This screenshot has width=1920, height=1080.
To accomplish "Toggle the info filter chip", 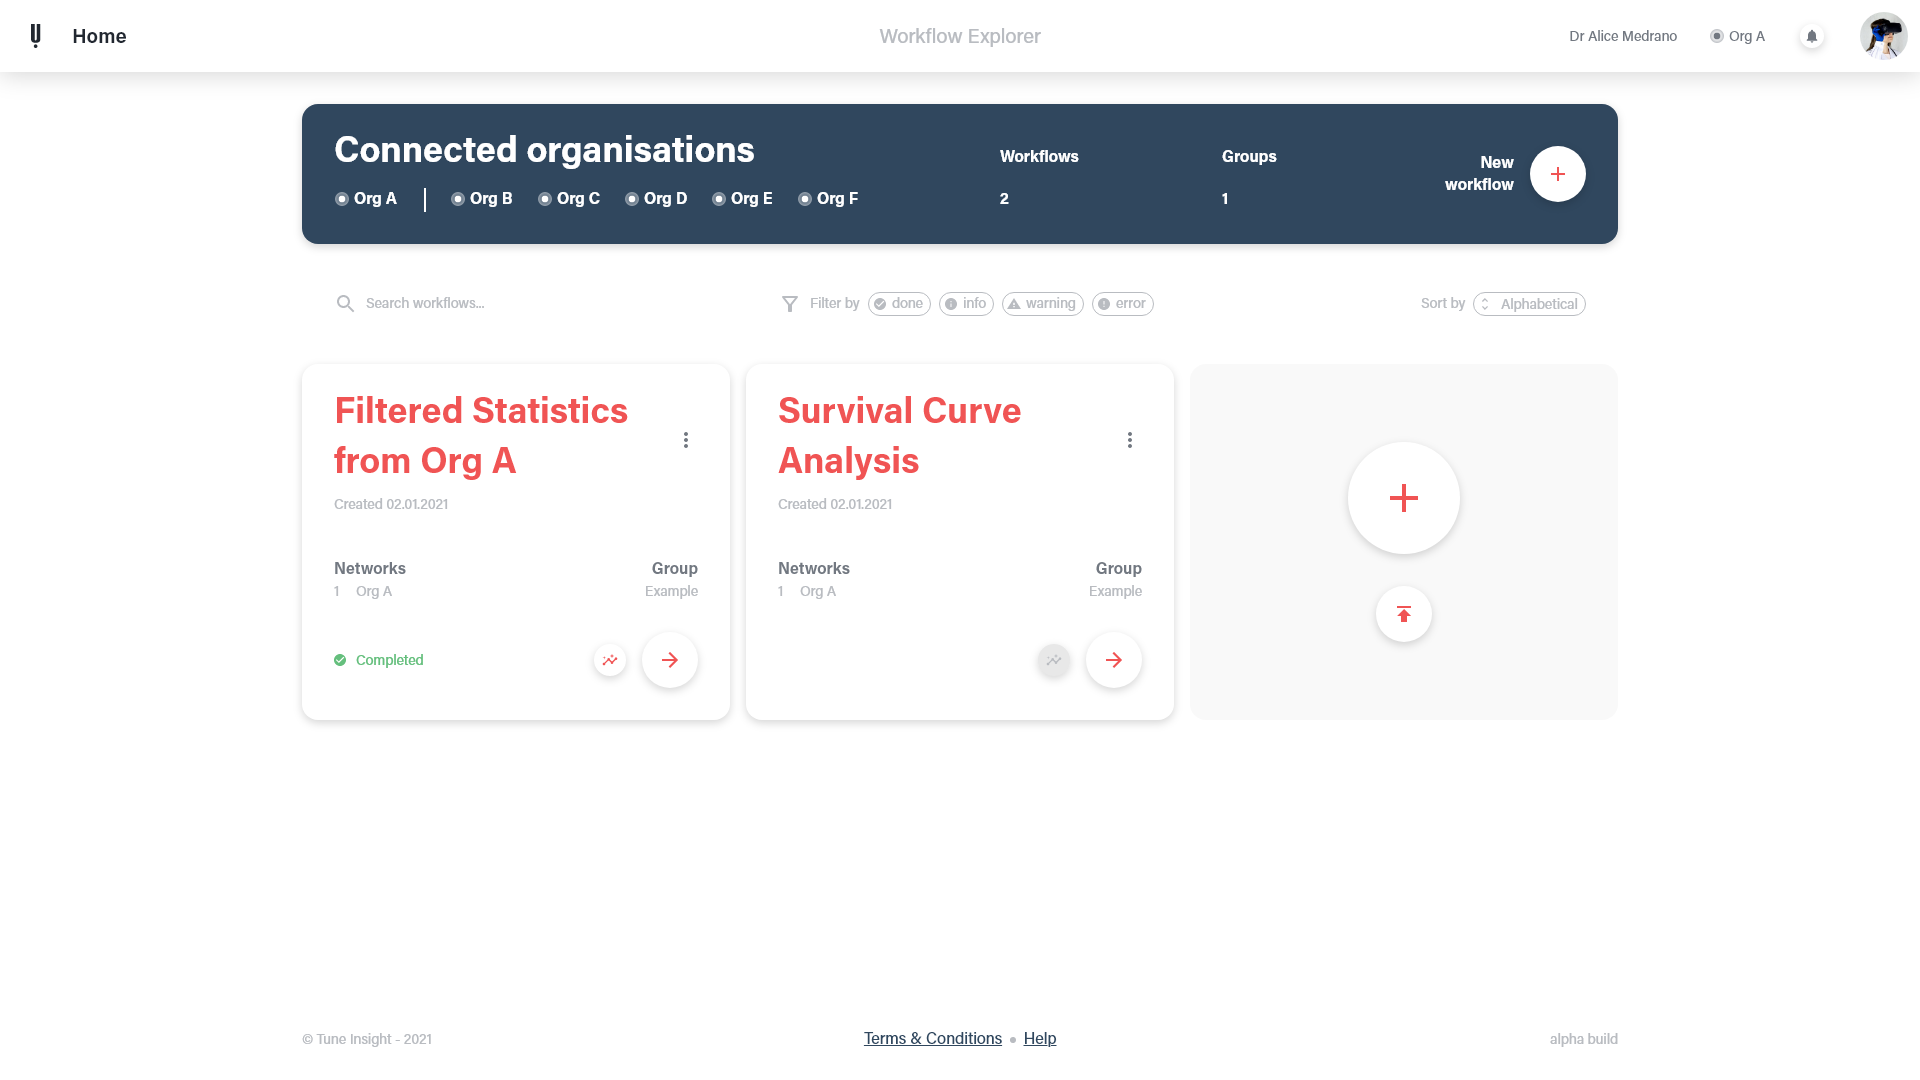I will click(966, 304).
